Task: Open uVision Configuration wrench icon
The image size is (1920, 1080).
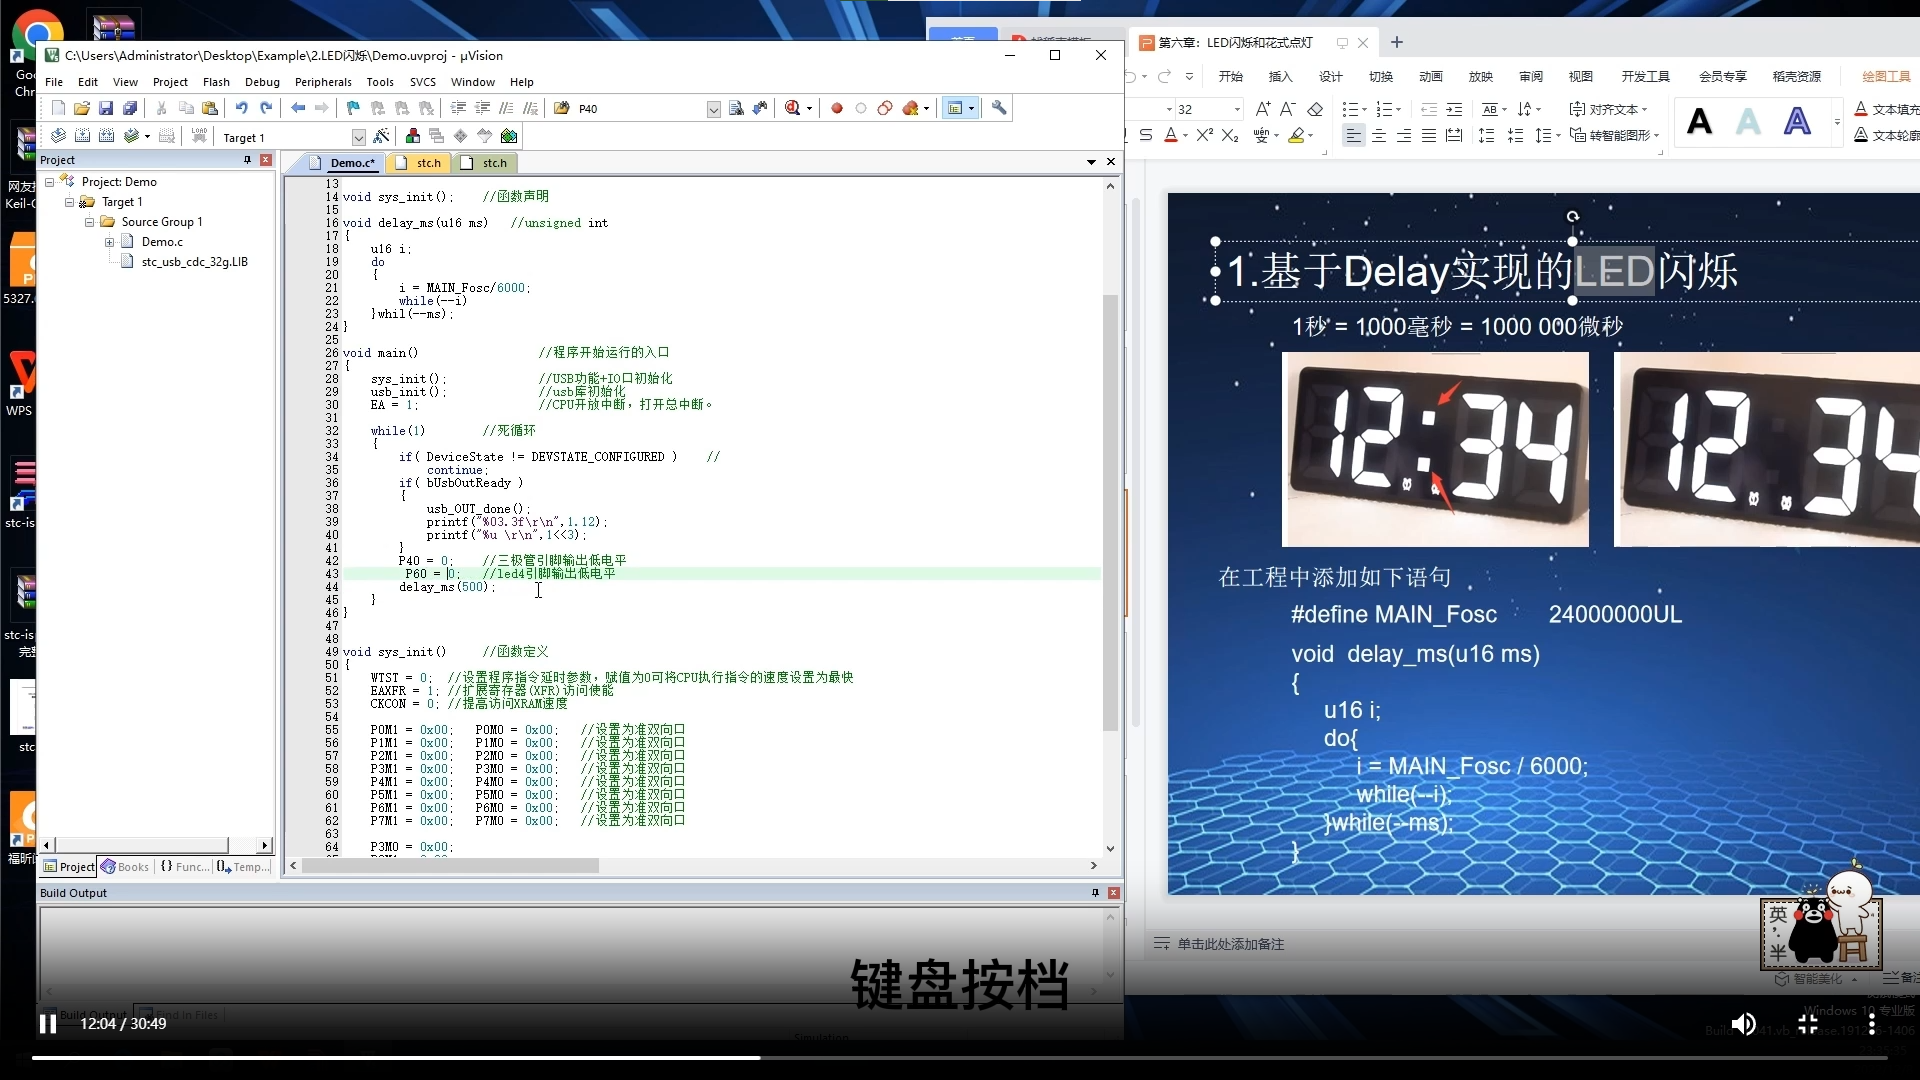Action: [x=999, y=108]
